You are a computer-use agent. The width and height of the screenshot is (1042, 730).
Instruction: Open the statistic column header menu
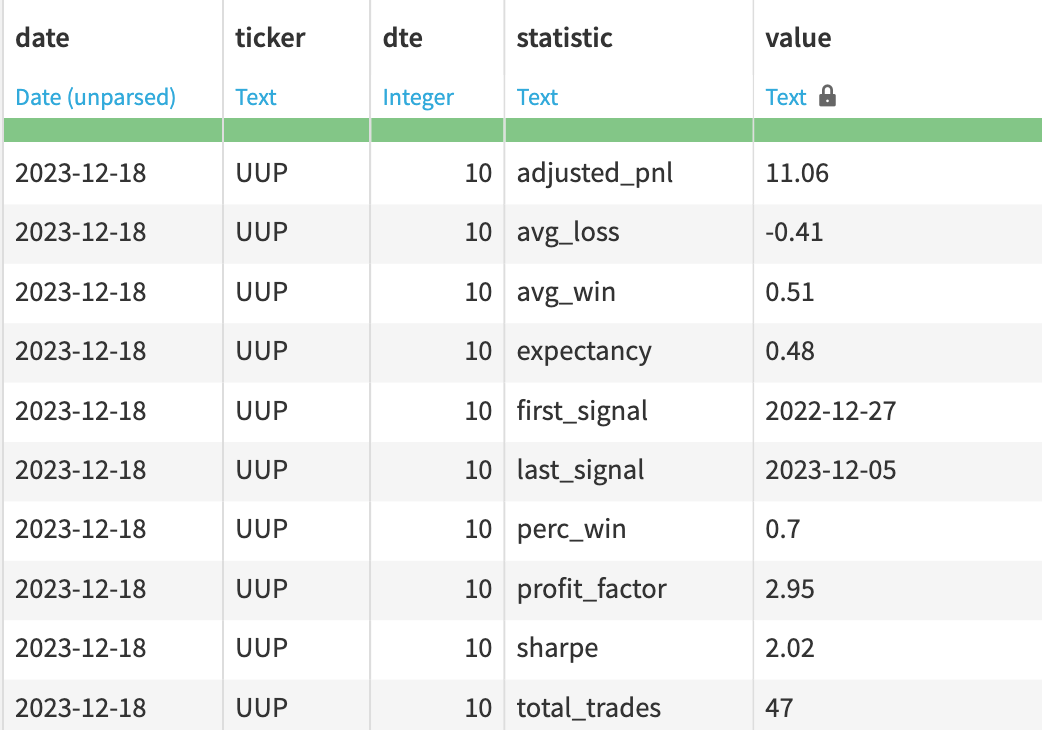click(x=564, y=39)
